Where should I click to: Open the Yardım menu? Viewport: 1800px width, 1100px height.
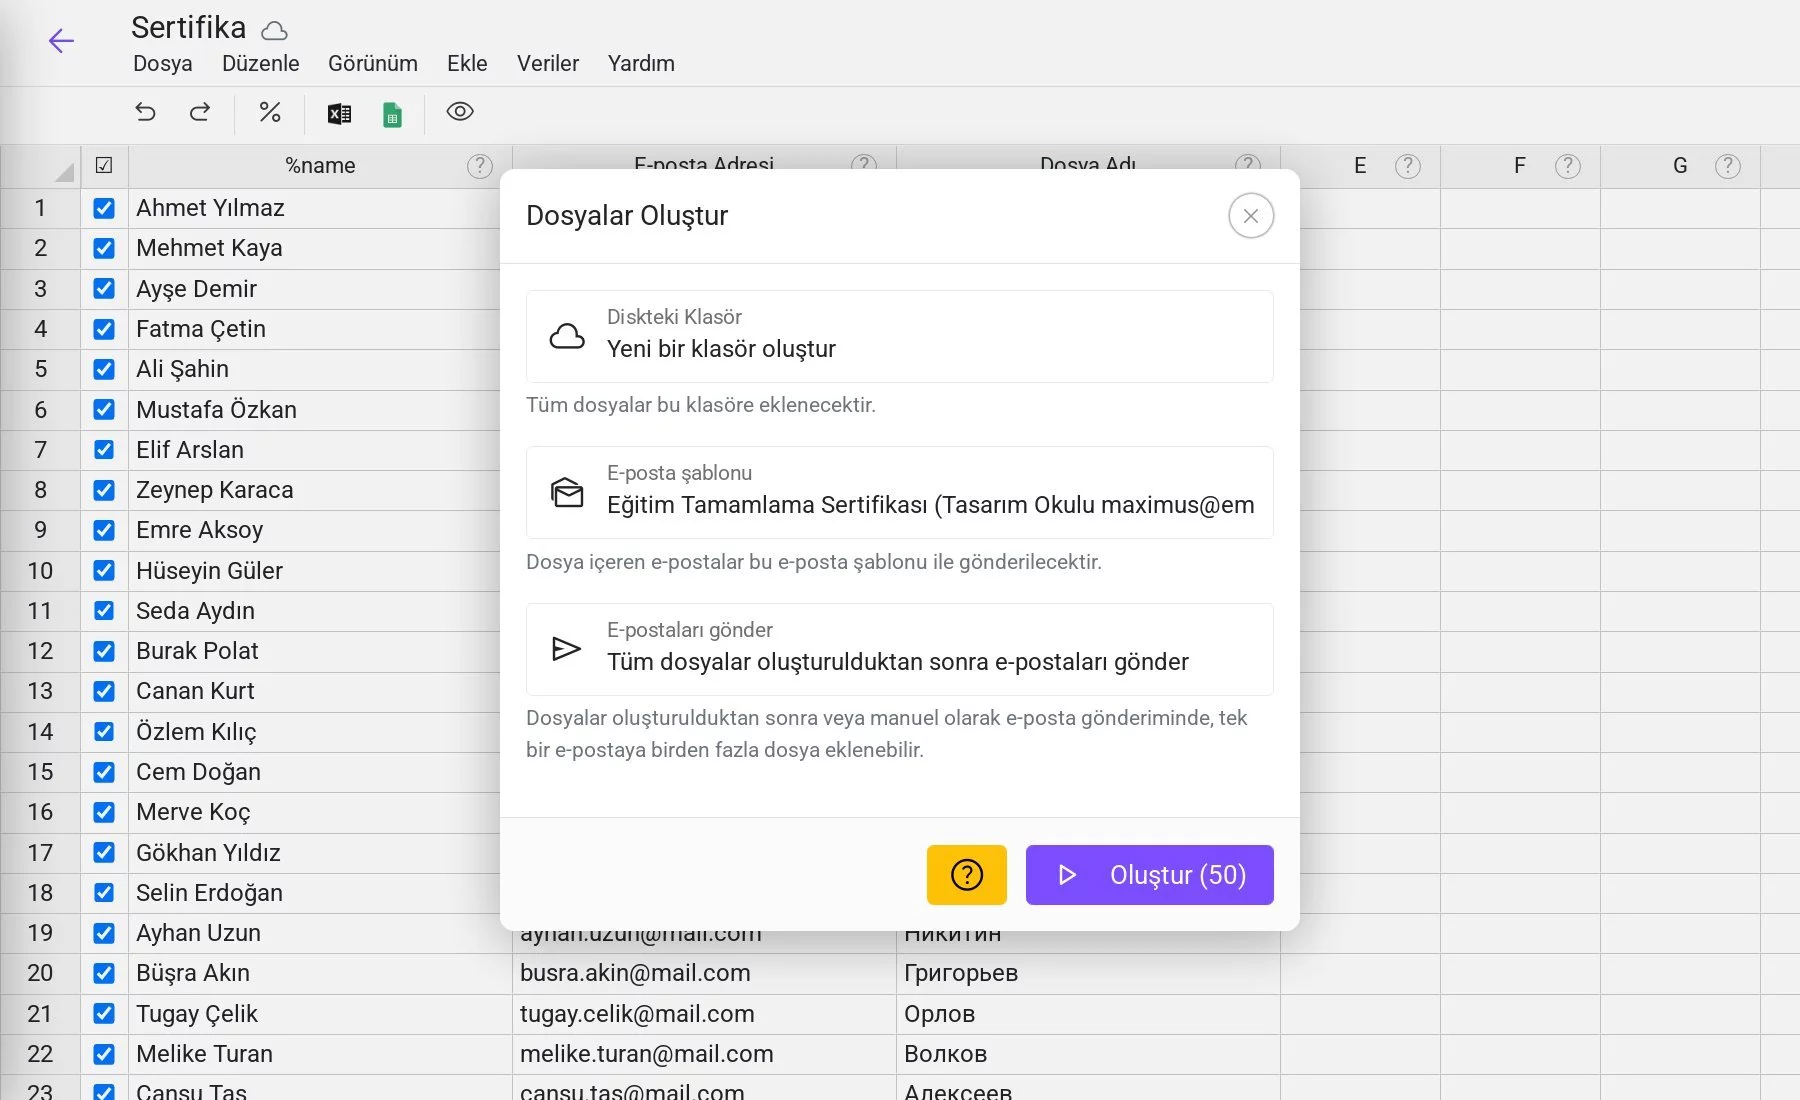(641, 64)
